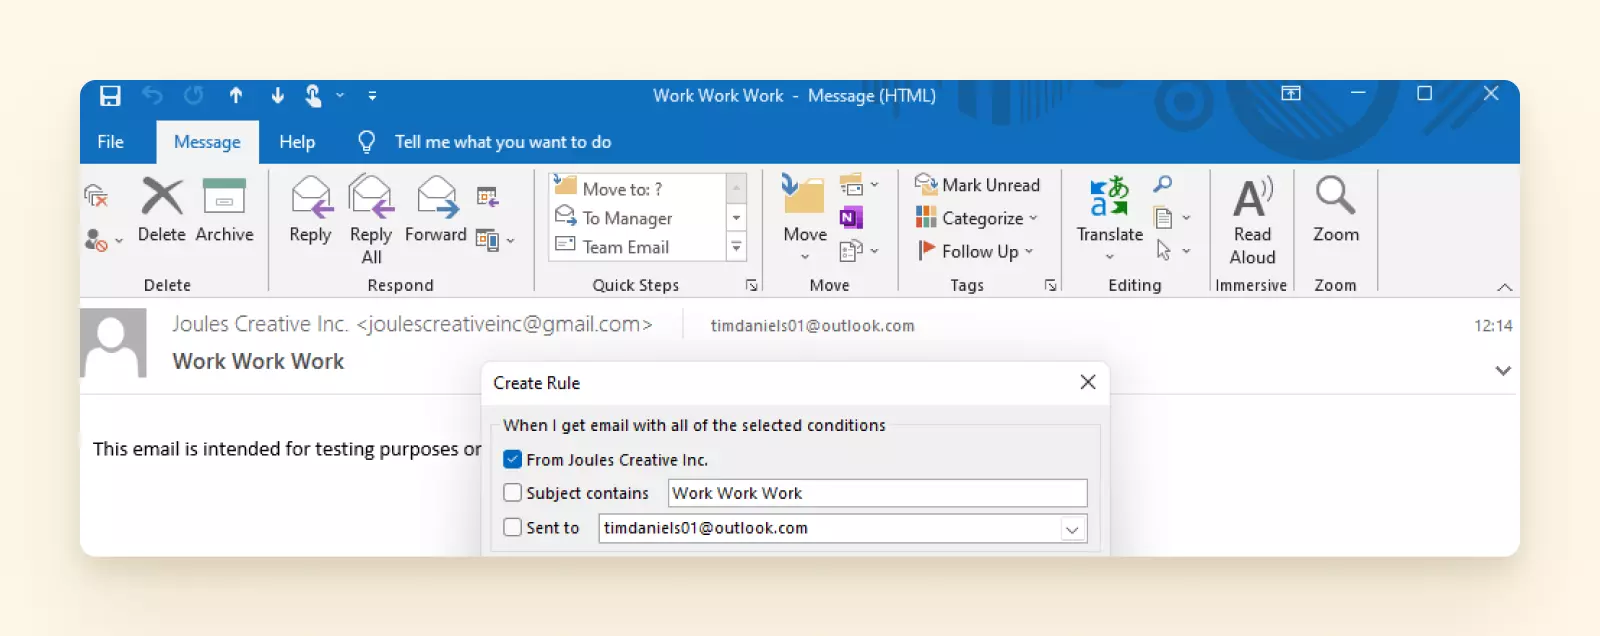Open the More respond actions dropdown
This screenshot has height=636, width=1600.
click(x=495, y=240)
